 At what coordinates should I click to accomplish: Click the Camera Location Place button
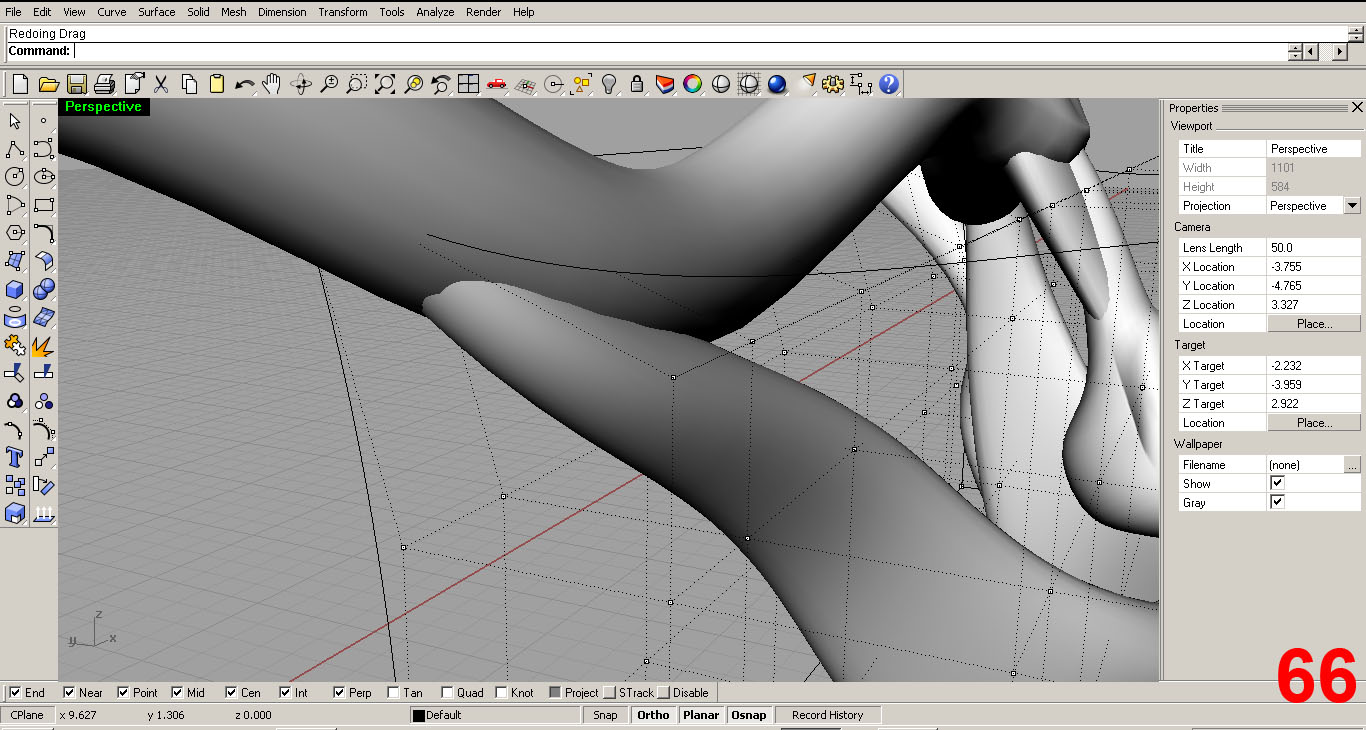(x=1314, y=323)
